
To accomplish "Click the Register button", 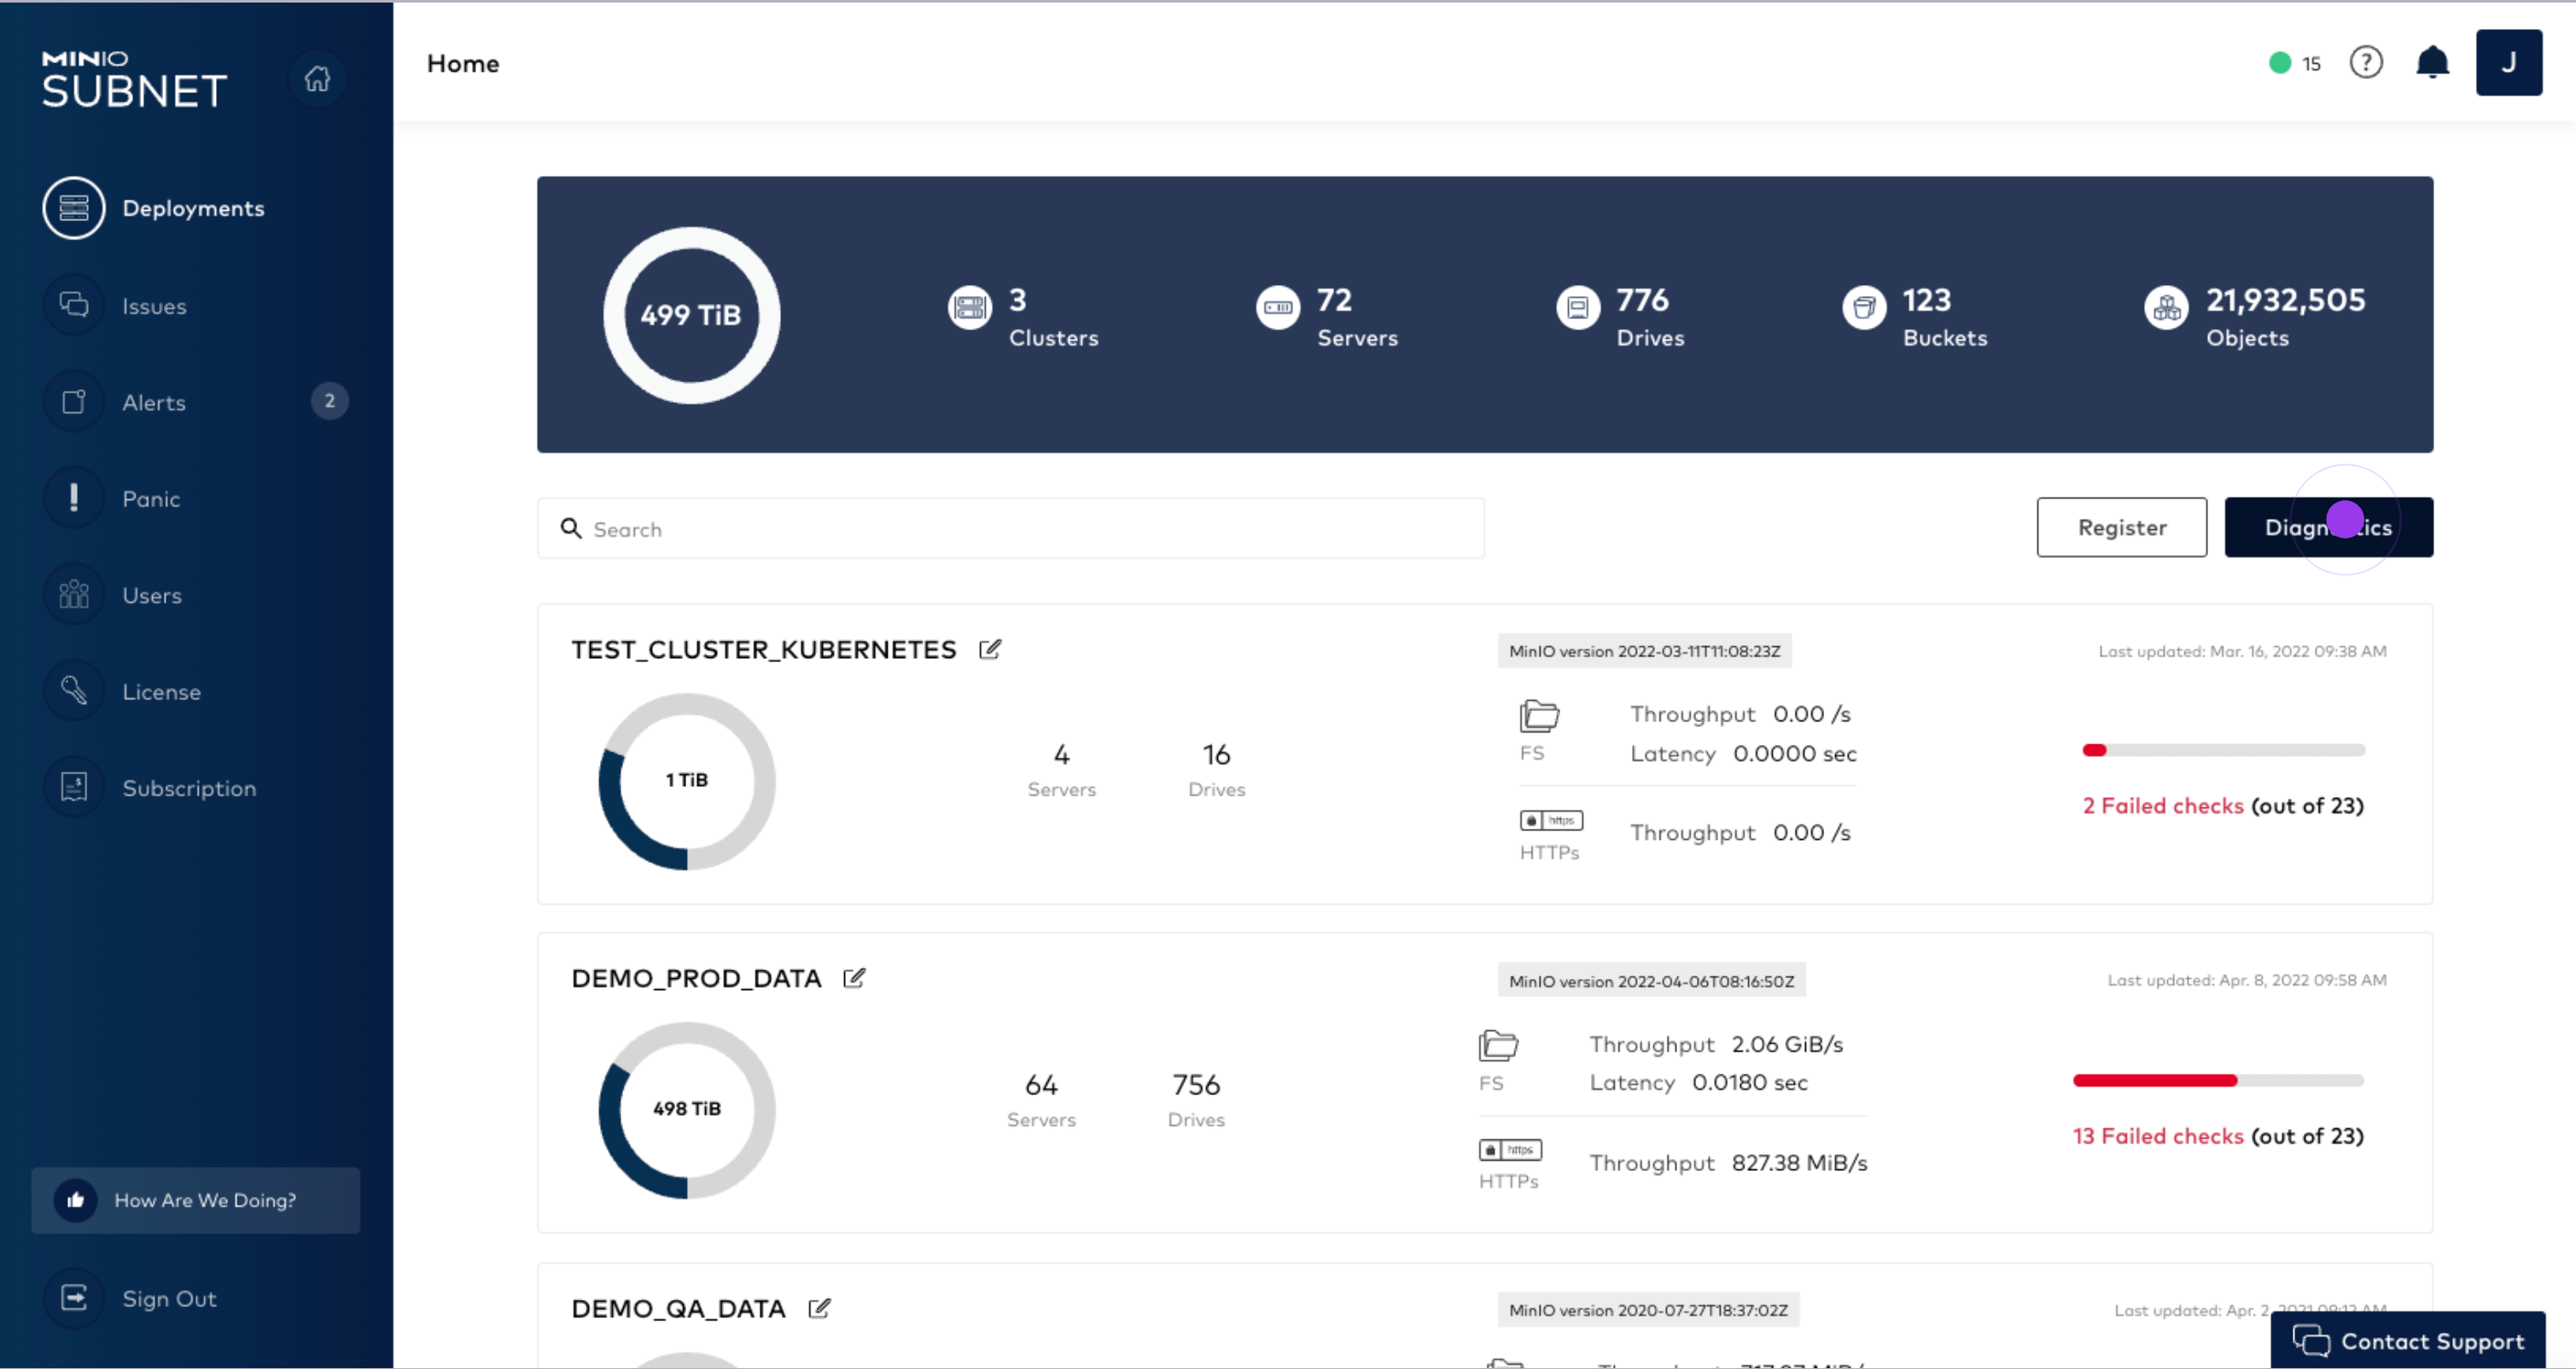I will coord(2122,527).
